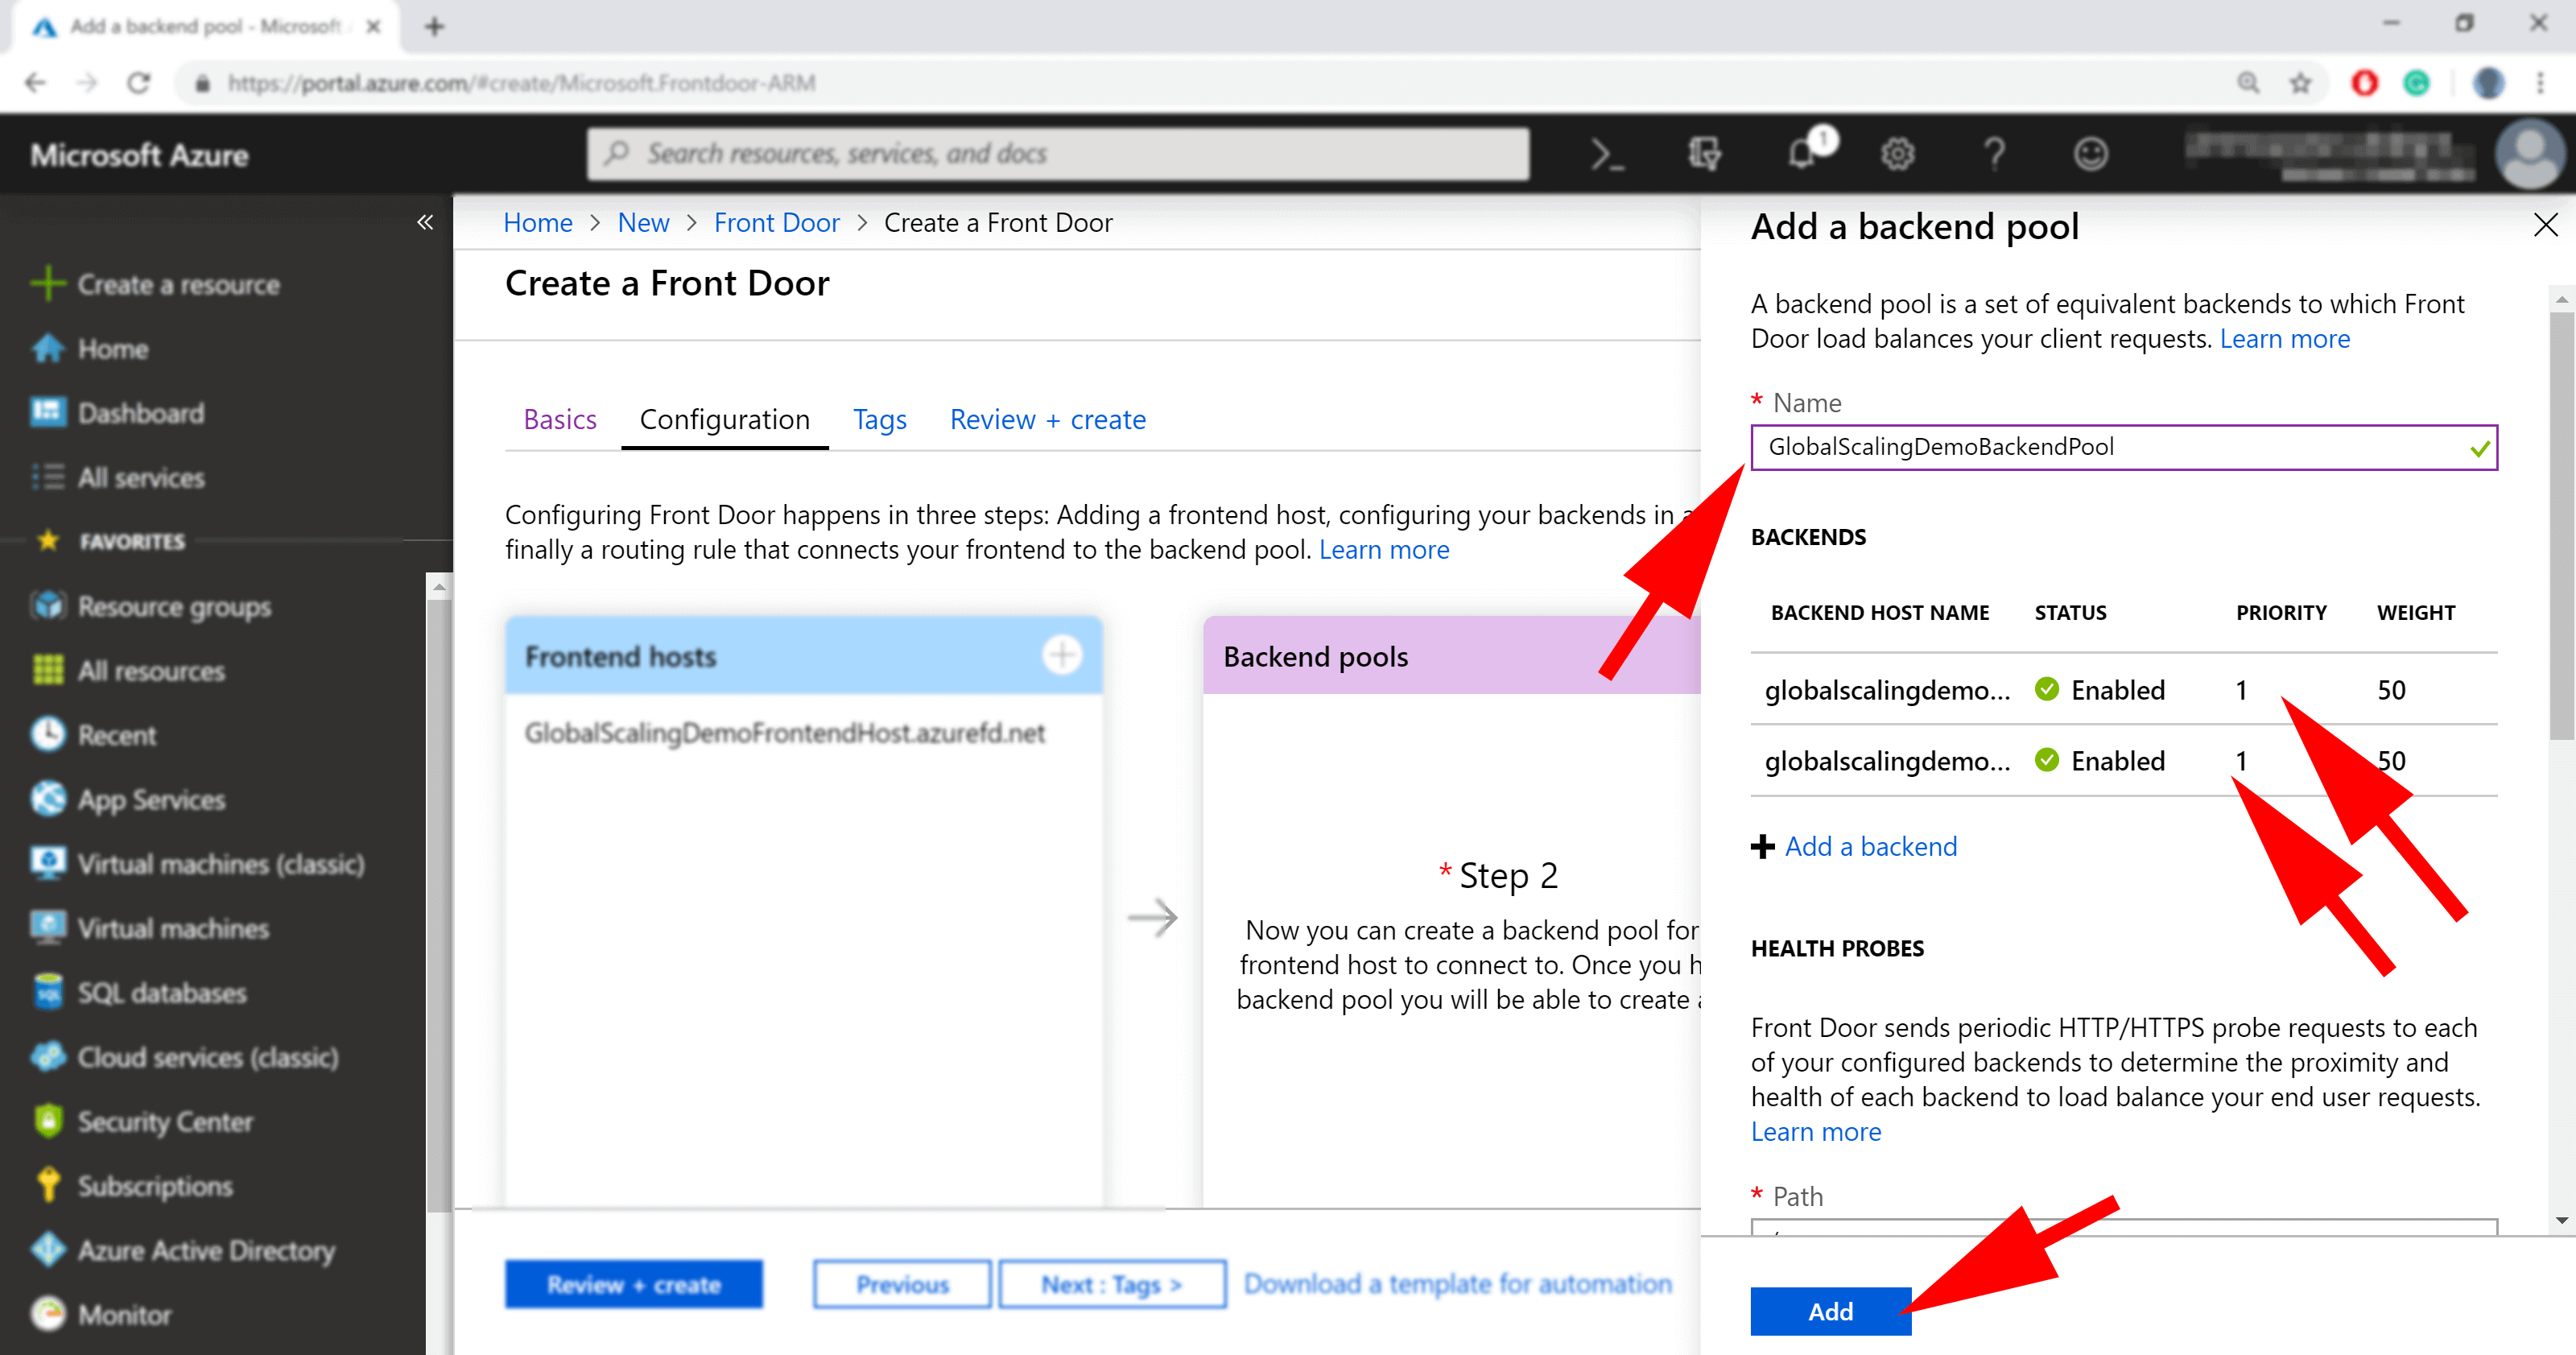The height and width of the screenshot is (1355, 2576).
Task: Send feedback via smiley icon
Action: [x=2090, y=154]
